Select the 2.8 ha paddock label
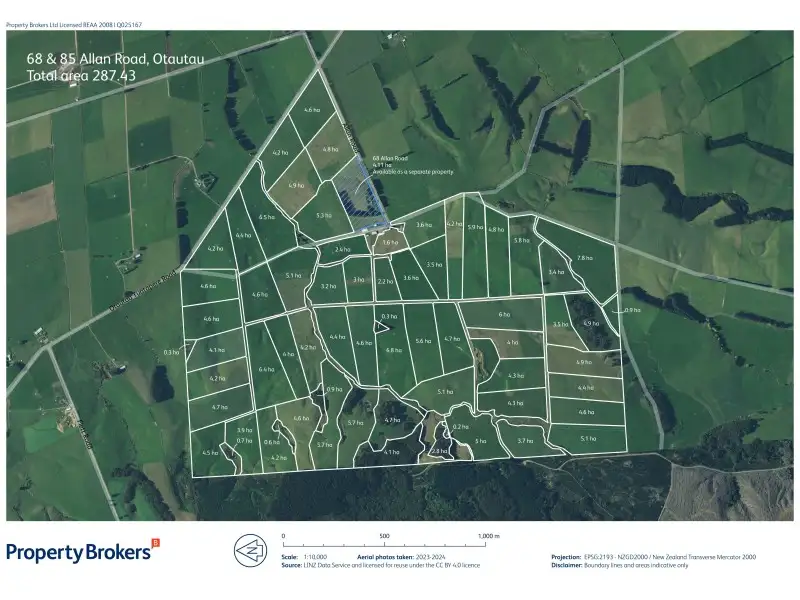This screenshot has width=800, height=600. coord(437,451)
